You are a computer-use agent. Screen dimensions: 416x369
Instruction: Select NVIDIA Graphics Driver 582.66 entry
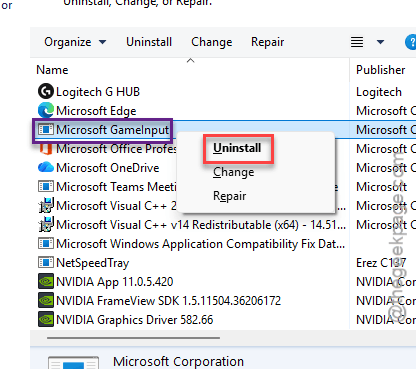tap(135, 320)
